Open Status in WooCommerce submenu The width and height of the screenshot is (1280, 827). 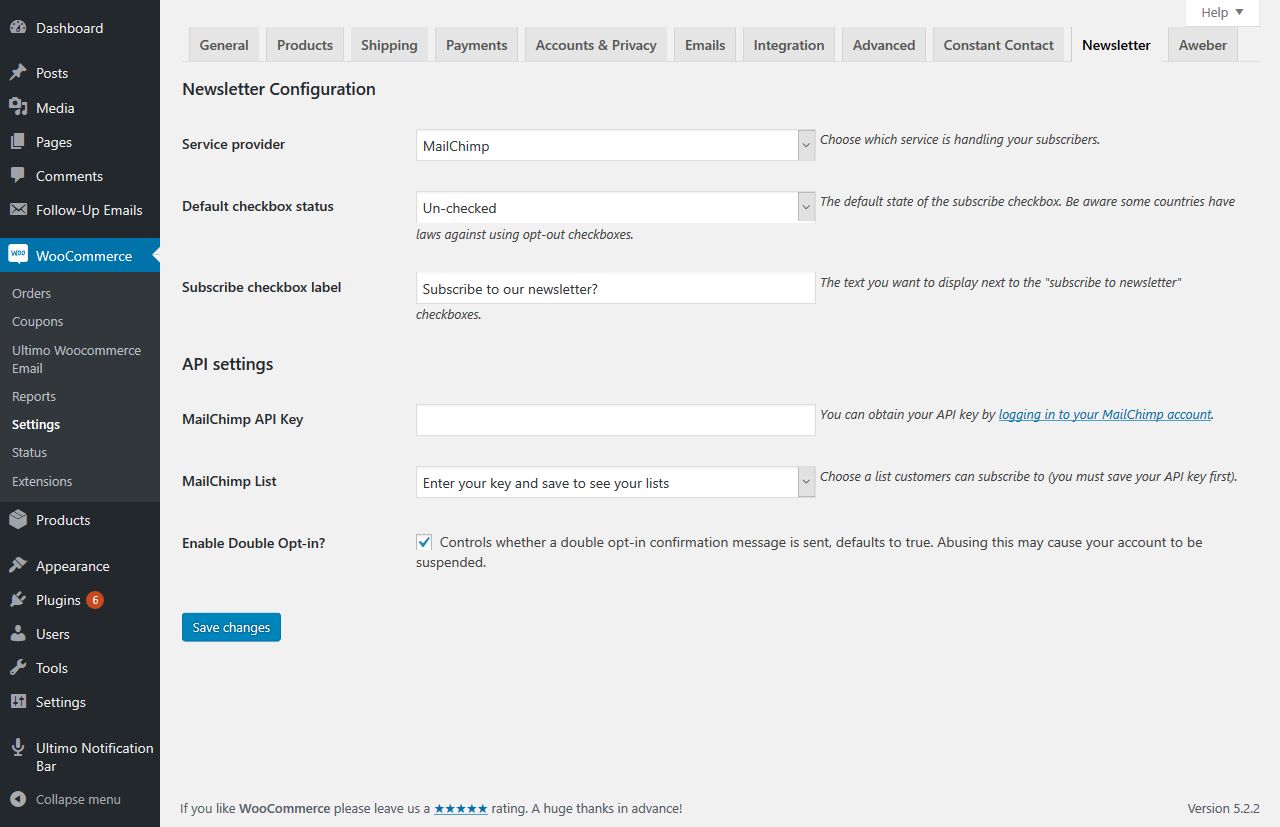[x=29, y=452]
